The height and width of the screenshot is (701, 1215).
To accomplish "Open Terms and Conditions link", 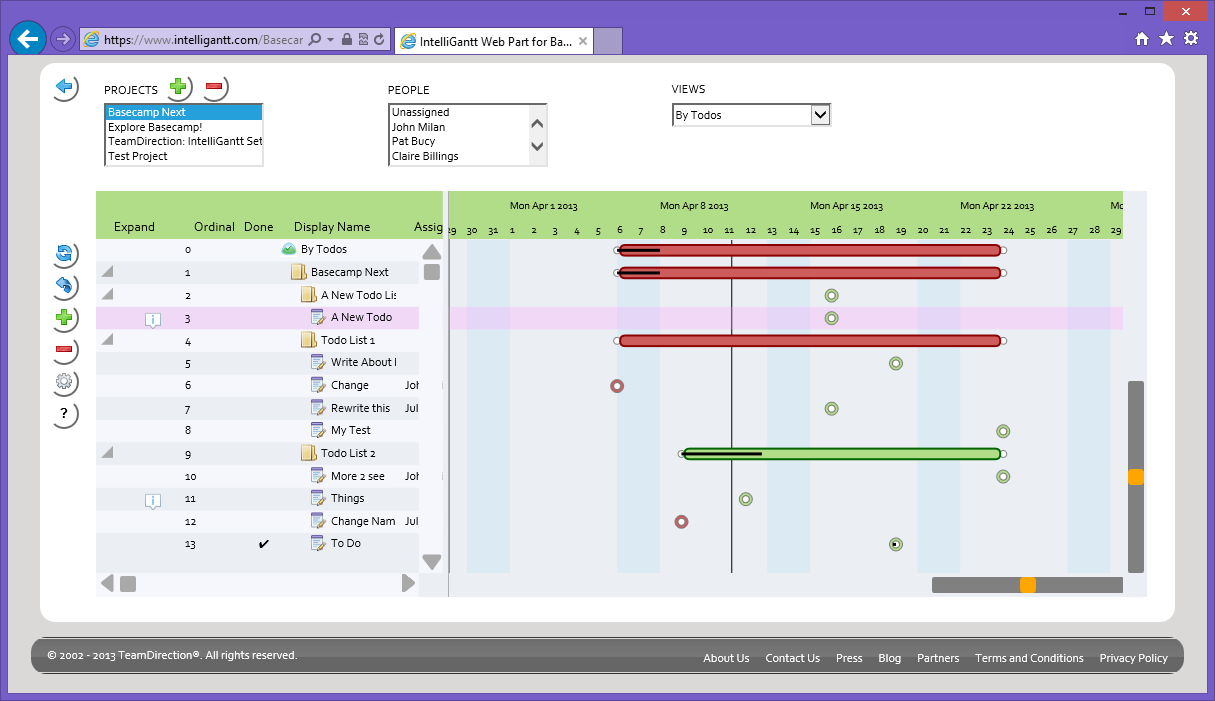I will (x=1029, y=658).
